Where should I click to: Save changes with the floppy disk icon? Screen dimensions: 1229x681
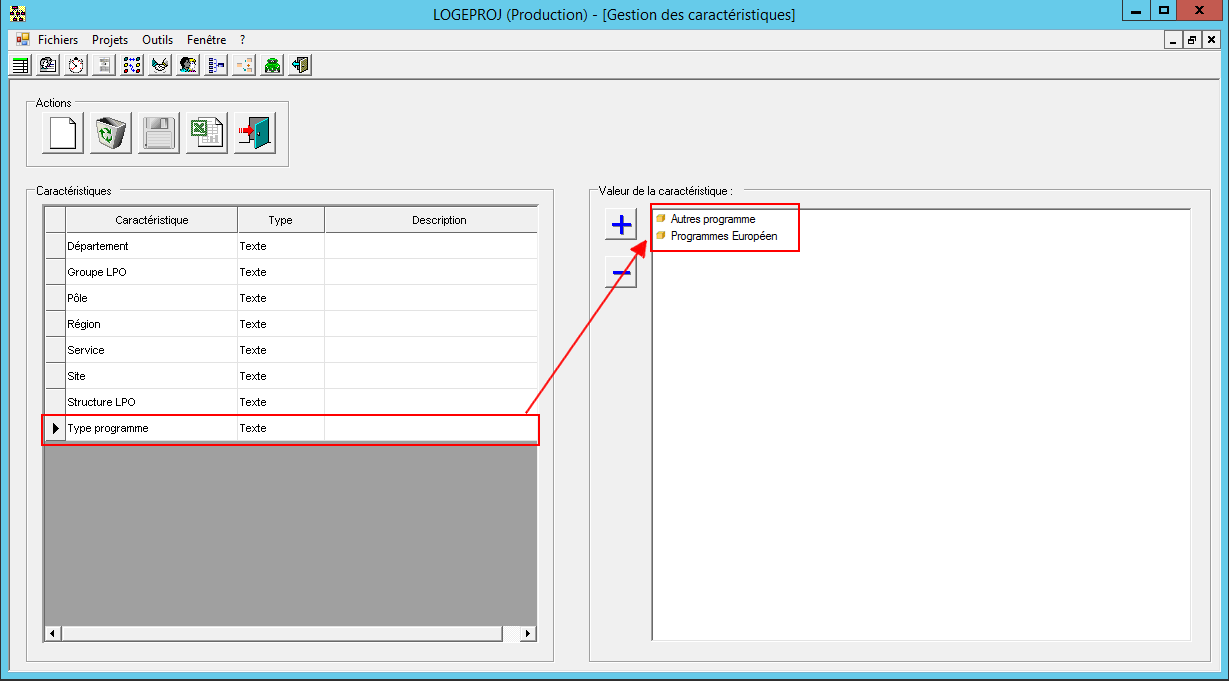(156, 132)
